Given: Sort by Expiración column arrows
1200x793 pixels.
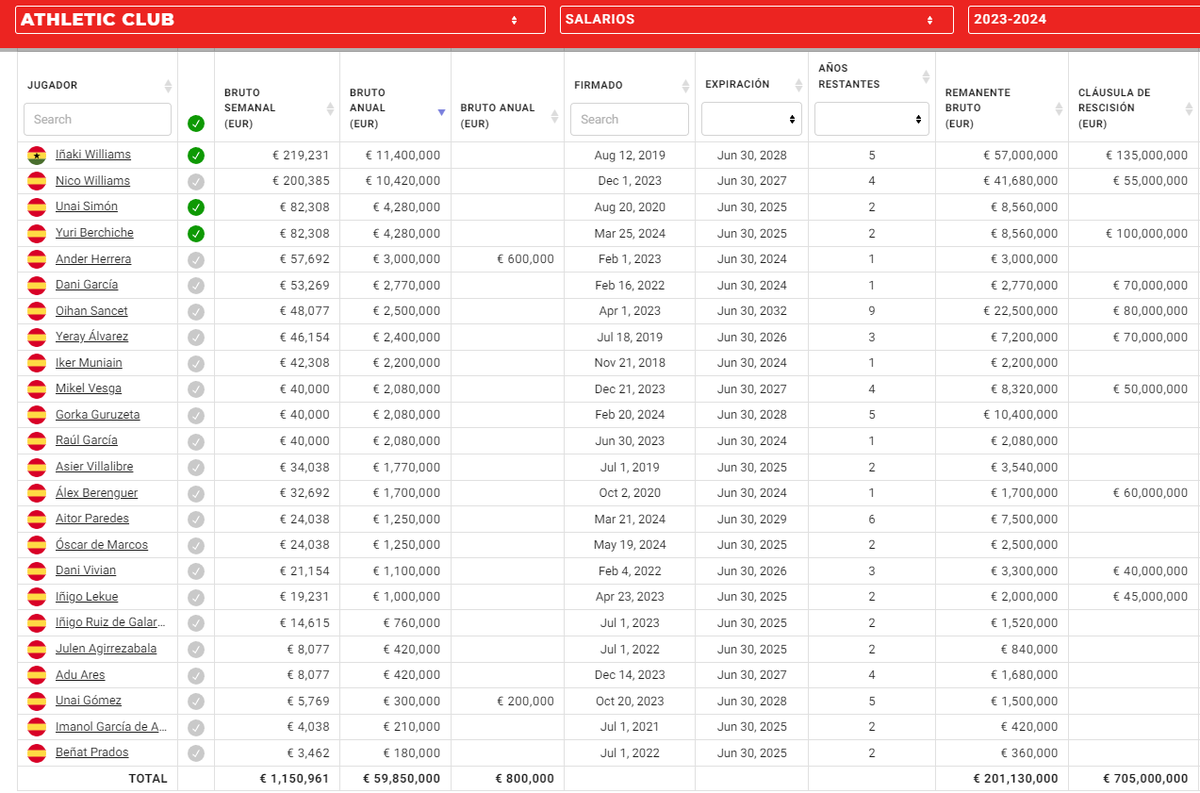Looking at the screenshot, I should tap(799, 85).
